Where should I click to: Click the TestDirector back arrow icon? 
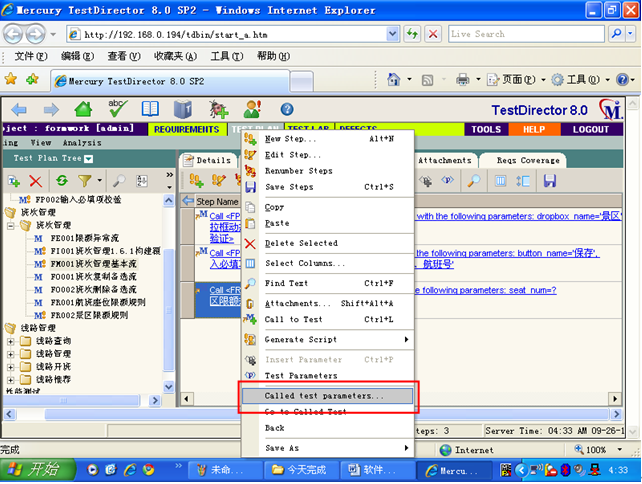(19, 110)
